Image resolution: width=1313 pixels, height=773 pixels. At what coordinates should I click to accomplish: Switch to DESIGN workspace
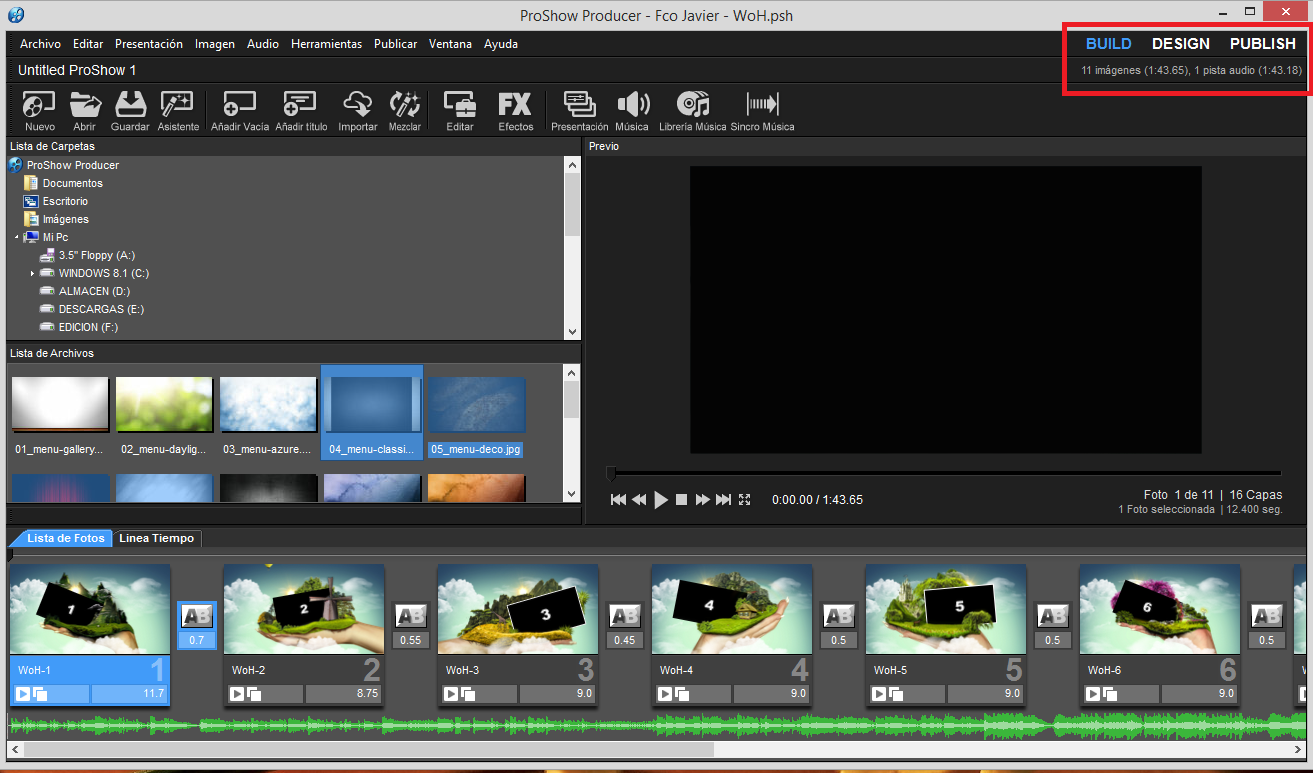pyautogui.click(x=1181, y=44)
